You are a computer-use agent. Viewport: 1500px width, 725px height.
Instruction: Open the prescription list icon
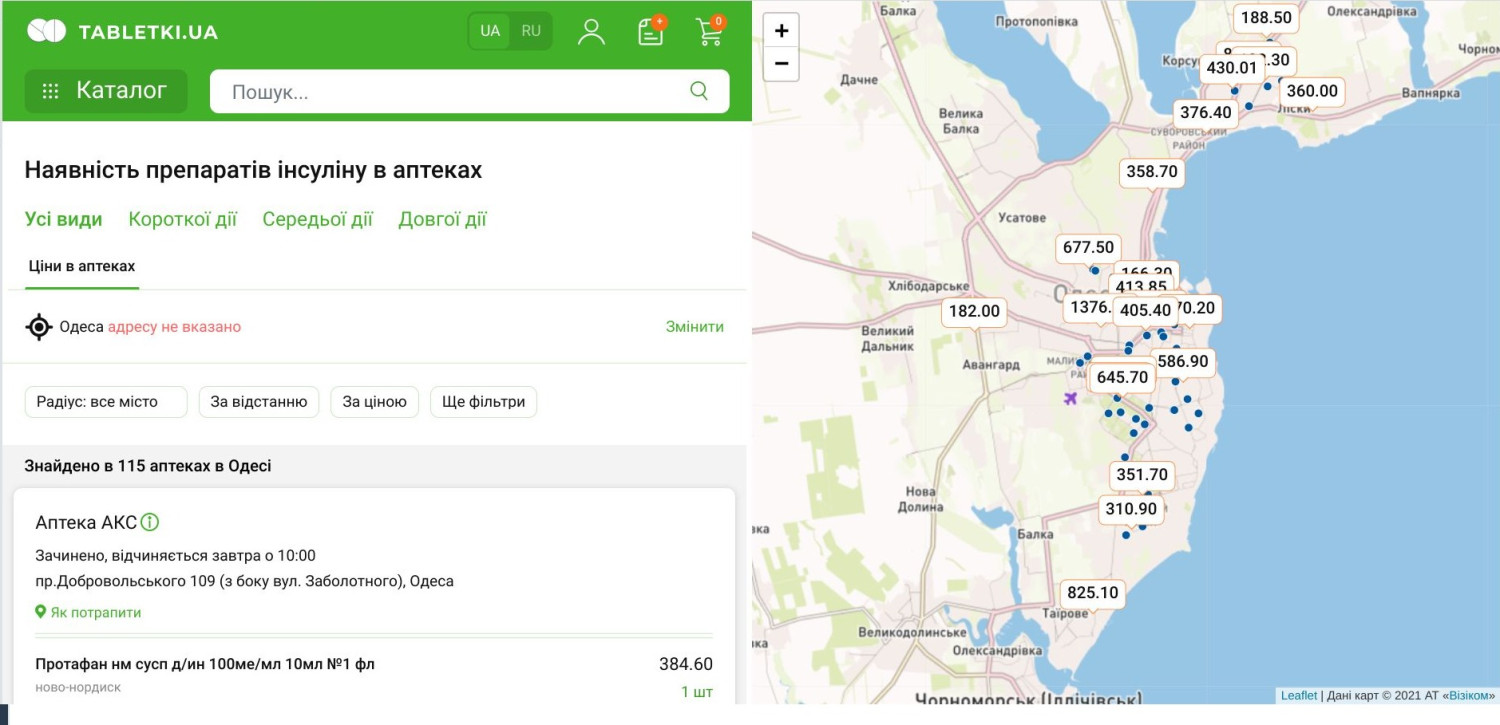coord(651,31)
